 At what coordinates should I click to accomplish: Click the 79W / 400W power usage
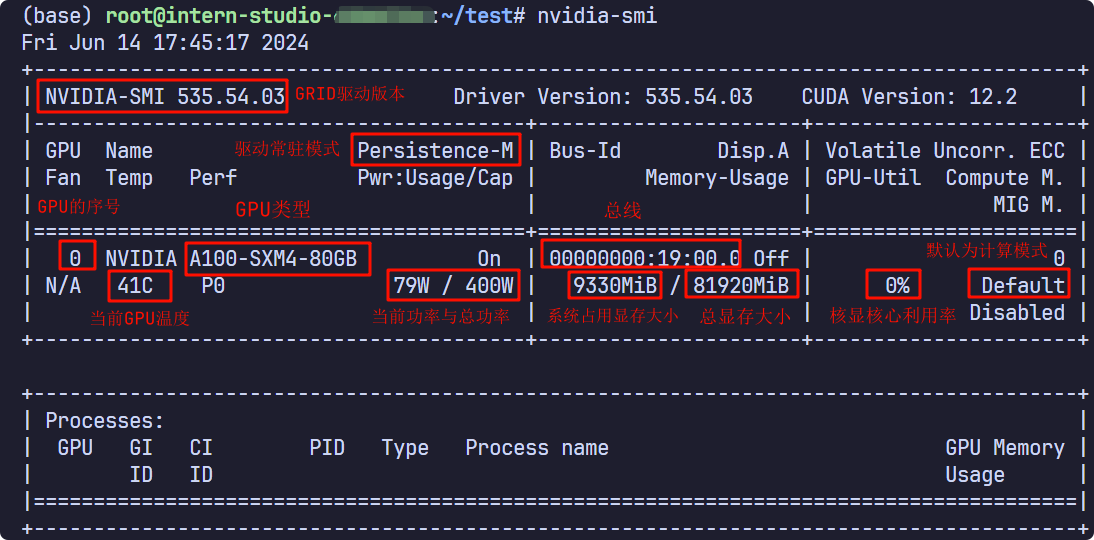454,285
